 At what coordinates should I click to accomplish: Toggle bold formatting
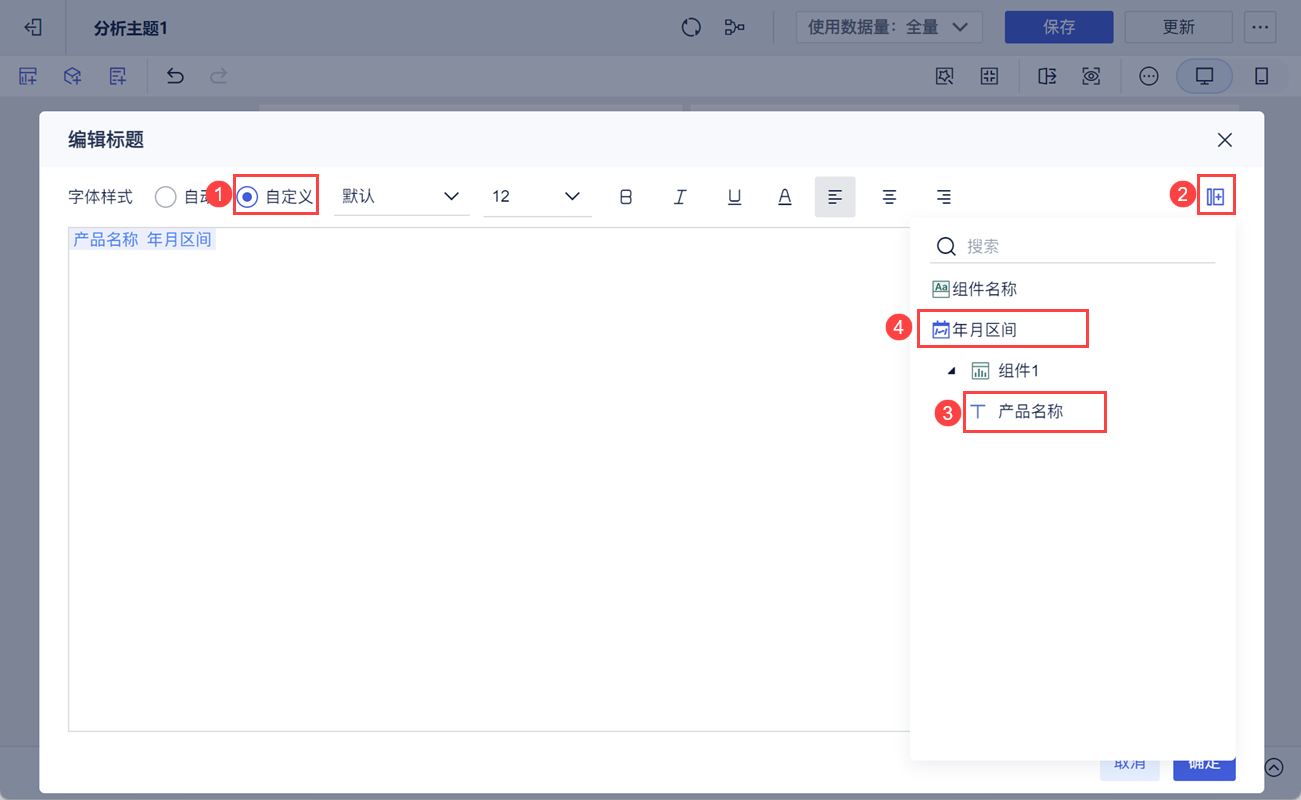(626, 197)
